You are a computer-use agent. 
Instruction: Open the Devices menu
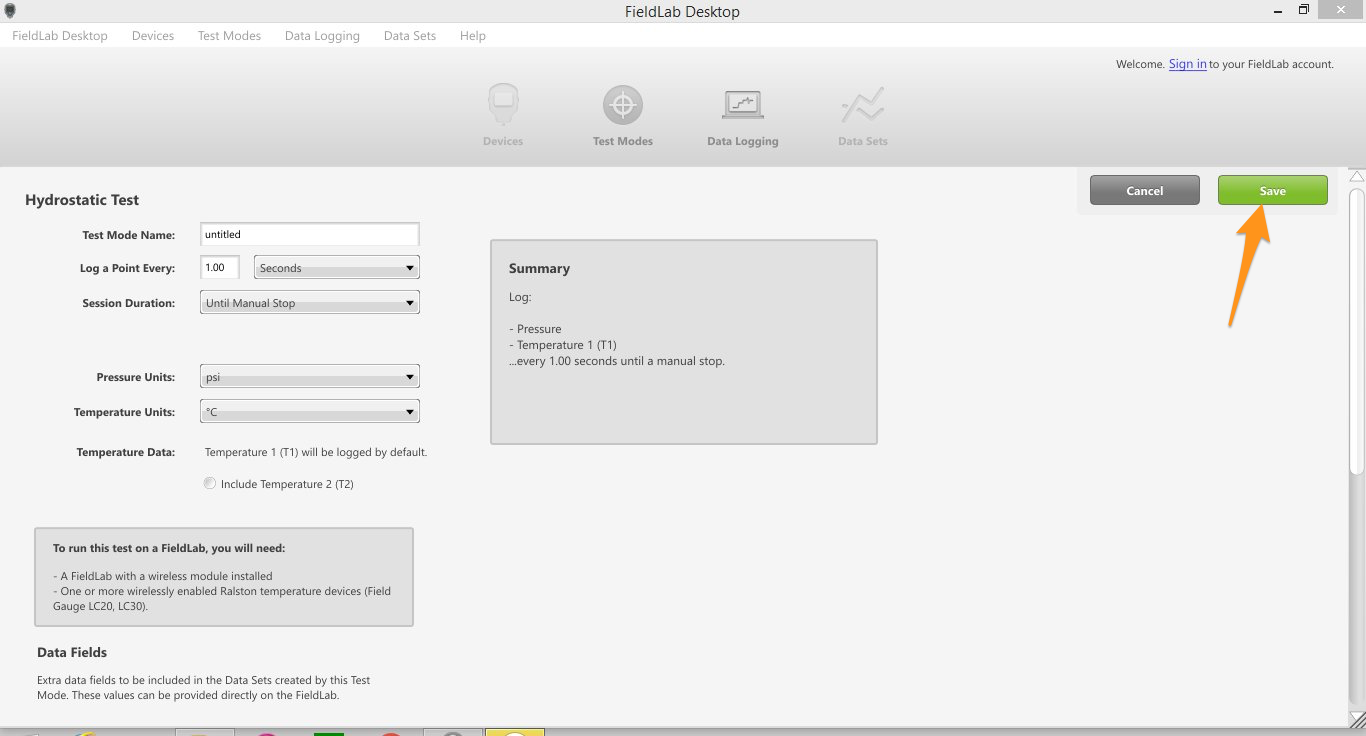pyautogui.click(x=153, y=36)
